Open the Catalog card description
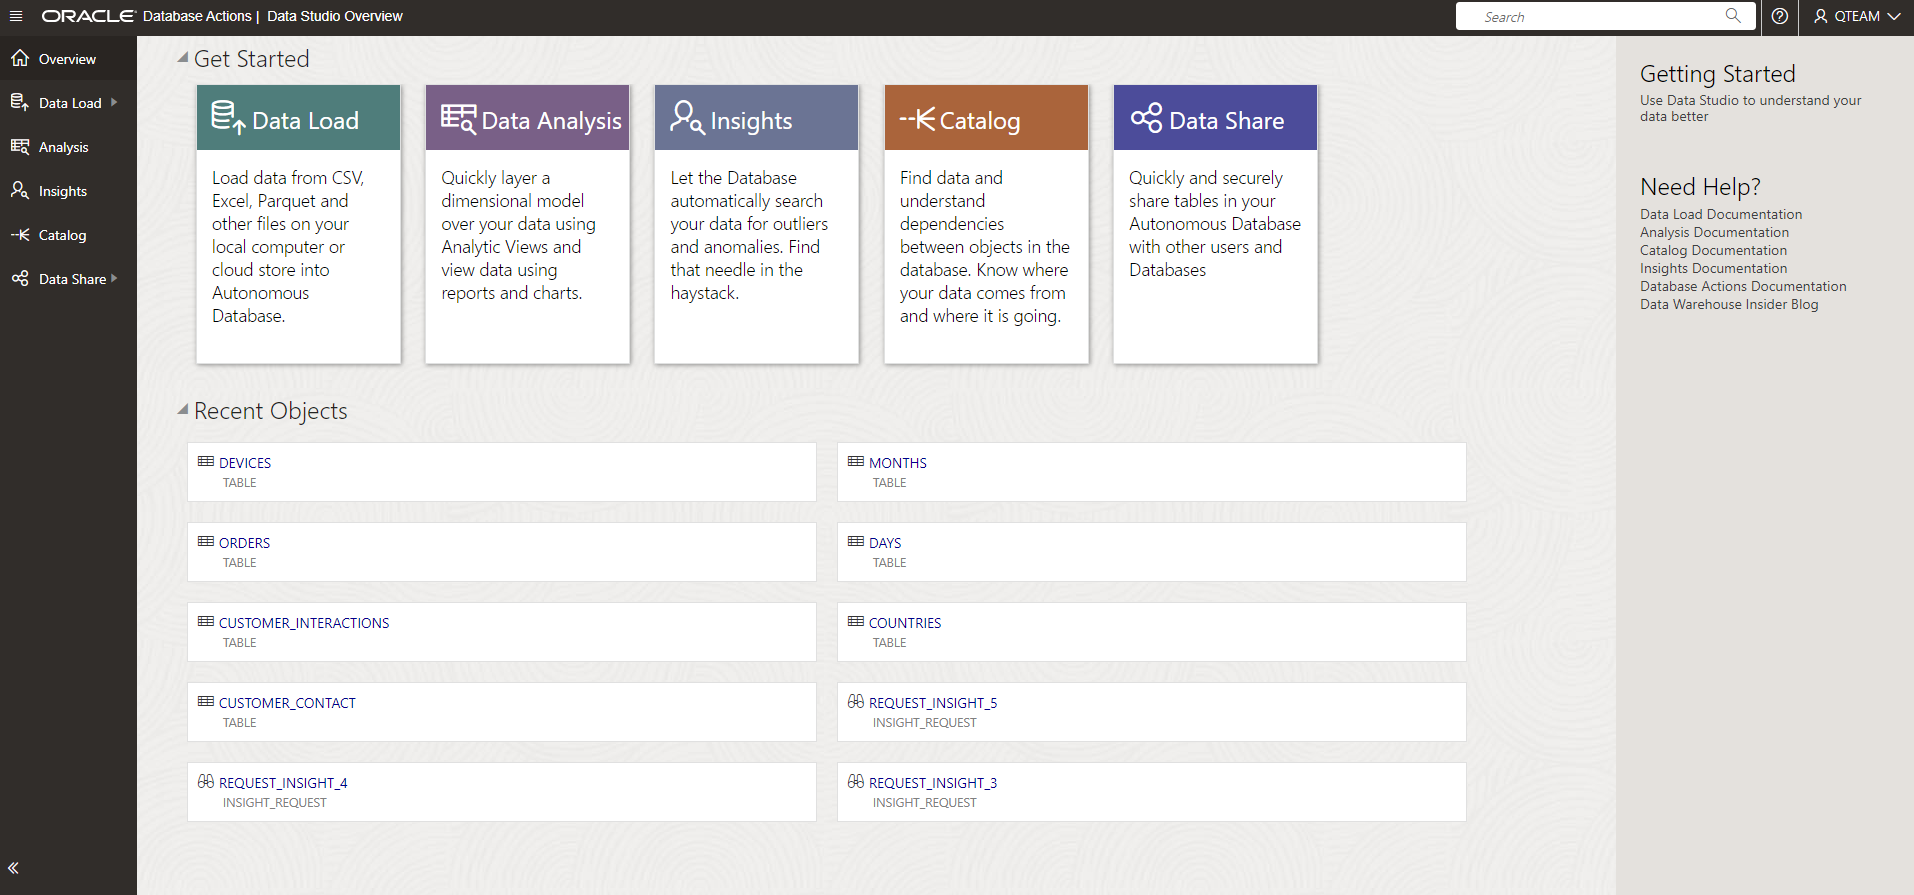The height and width of the screenshot is (895, 1914). (x=985, y=247)
